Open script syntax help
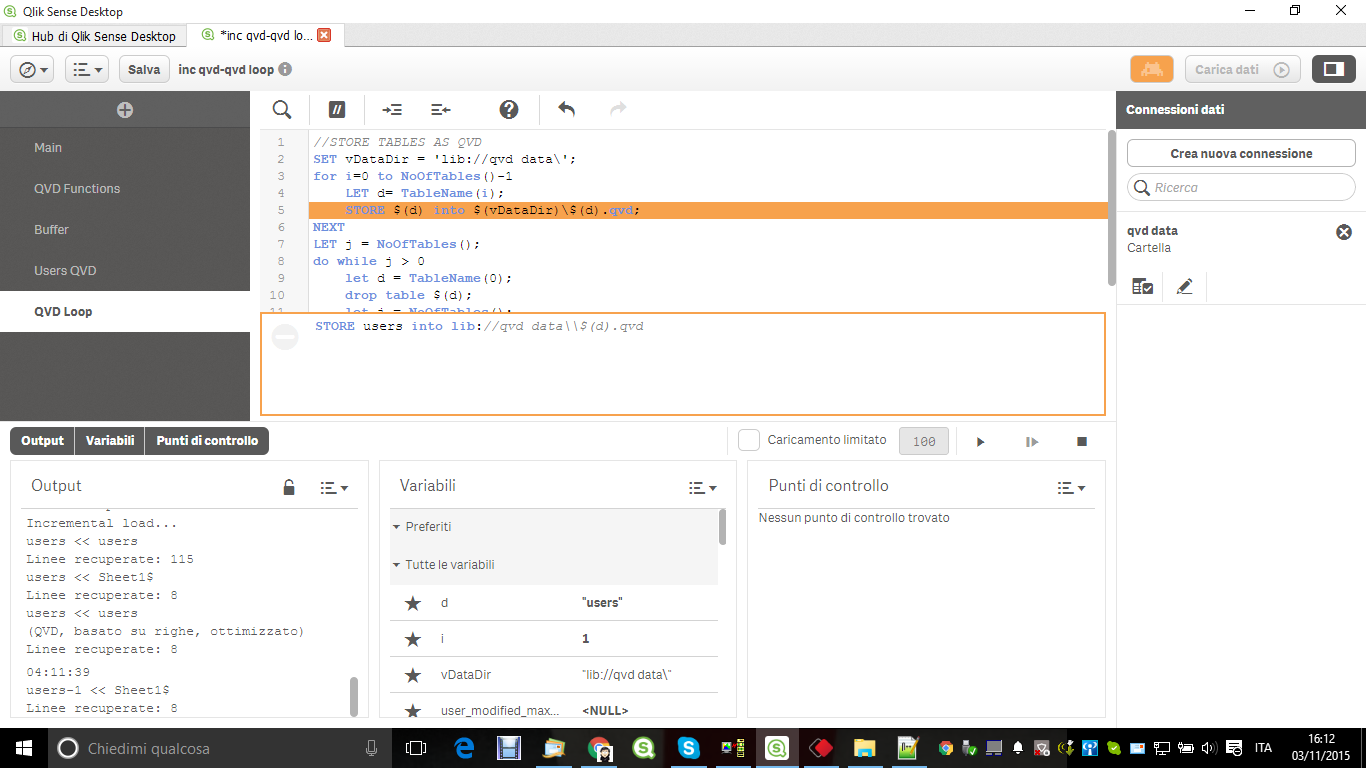1366x768 pixels. (509, 109)
